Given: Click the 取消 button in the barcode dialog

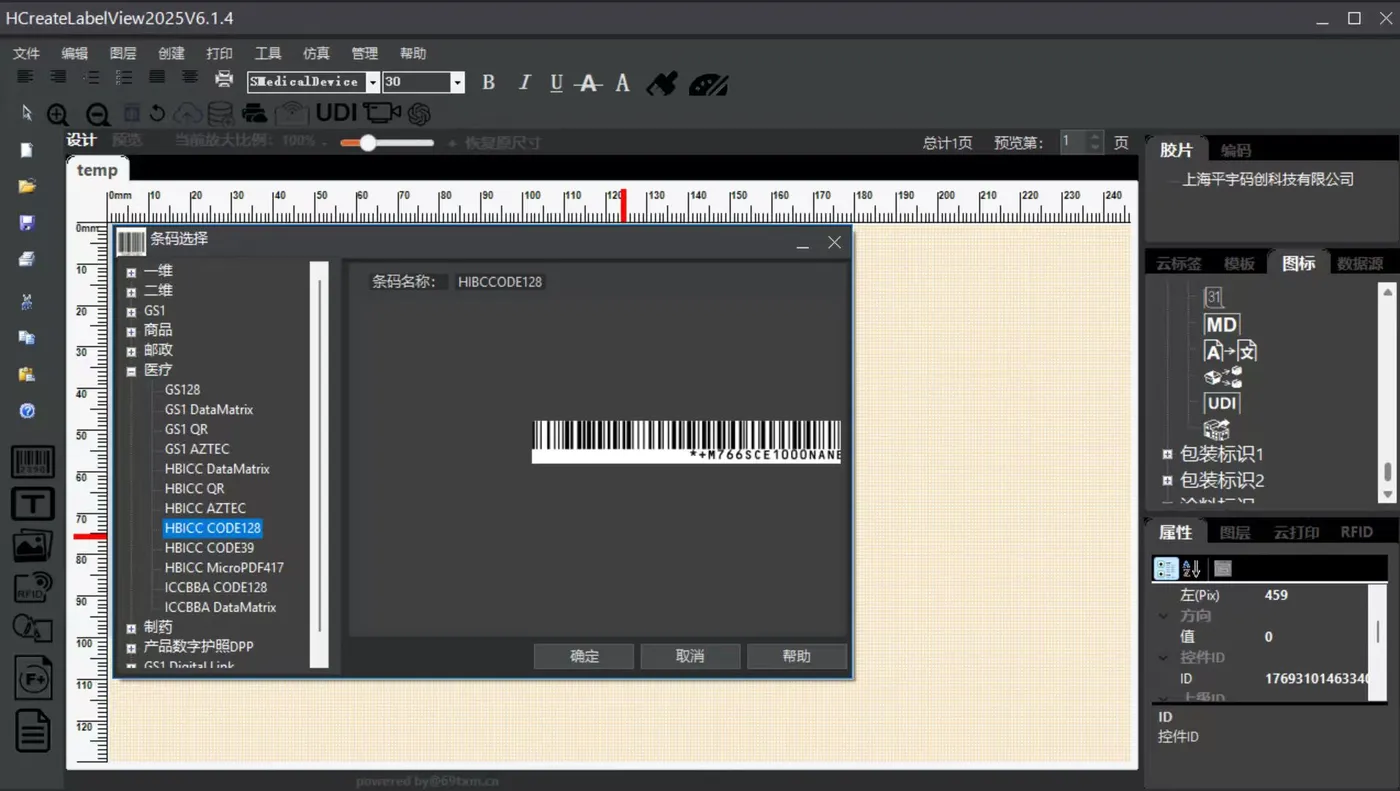Looking at the screenshot, I should click(x=690, y=656).
